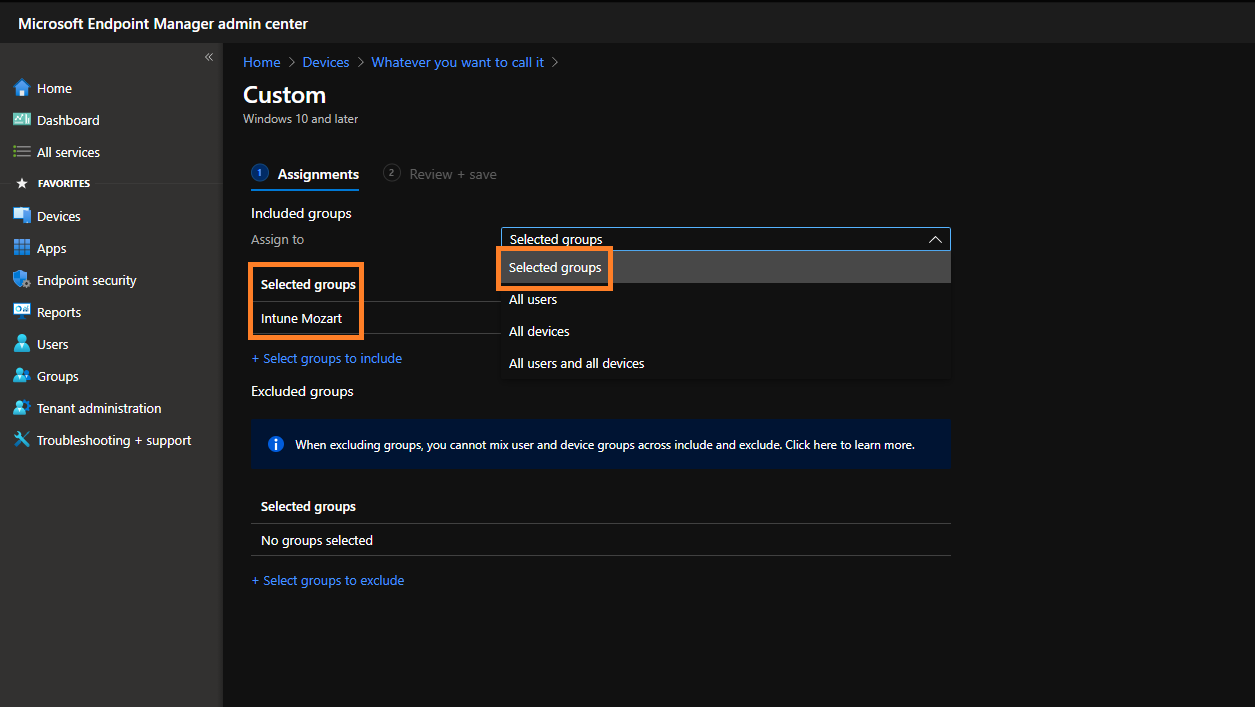Click the Home house icon in sidebar
Screen dimensions: 1256x708
(x=22, y=88)
